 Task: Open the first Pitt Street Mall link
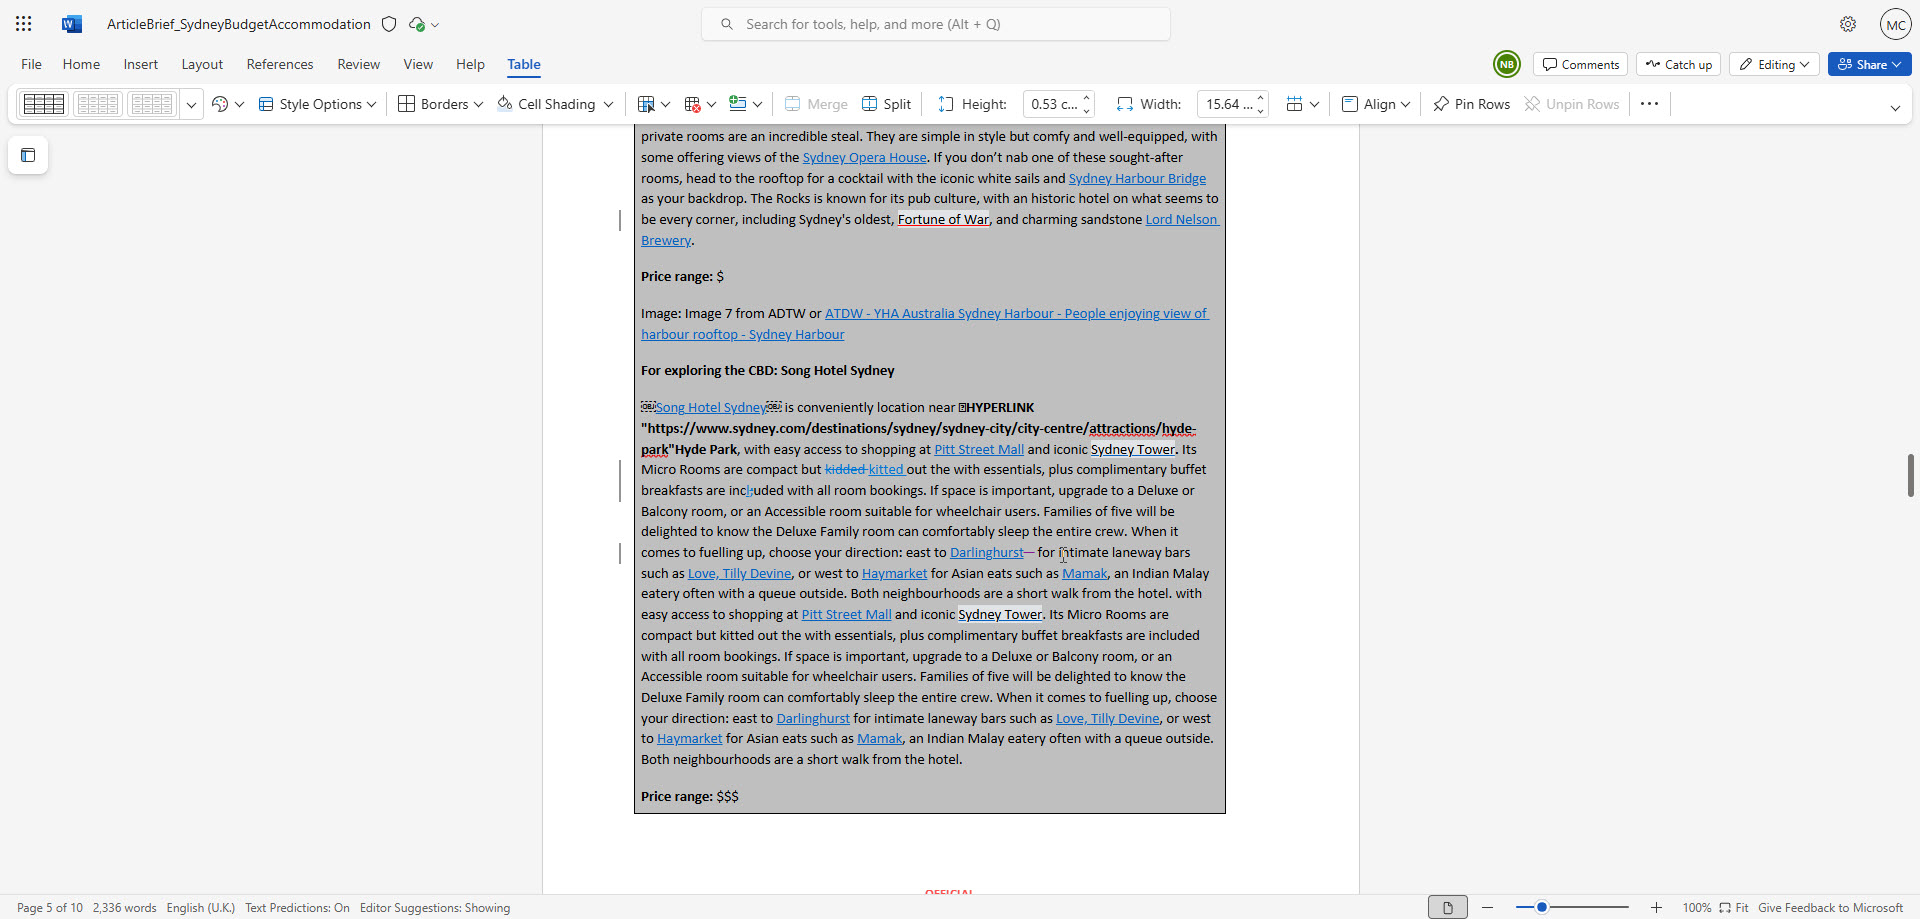(x=979, y=449)
